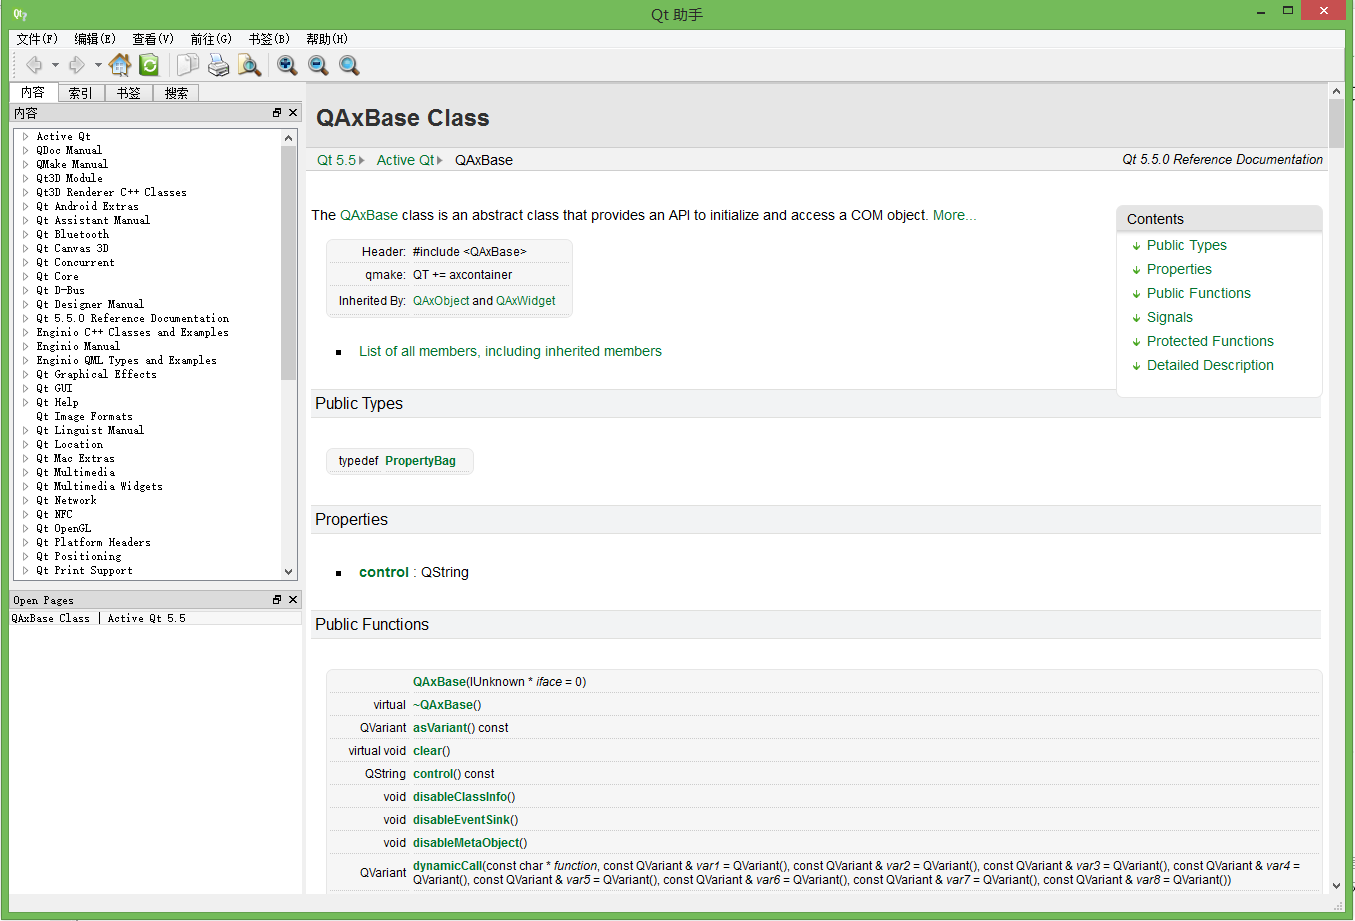Follow the Qt 5.5 breadcrumb link
This screenshot has height=921, width=1355.
(337, 160)
